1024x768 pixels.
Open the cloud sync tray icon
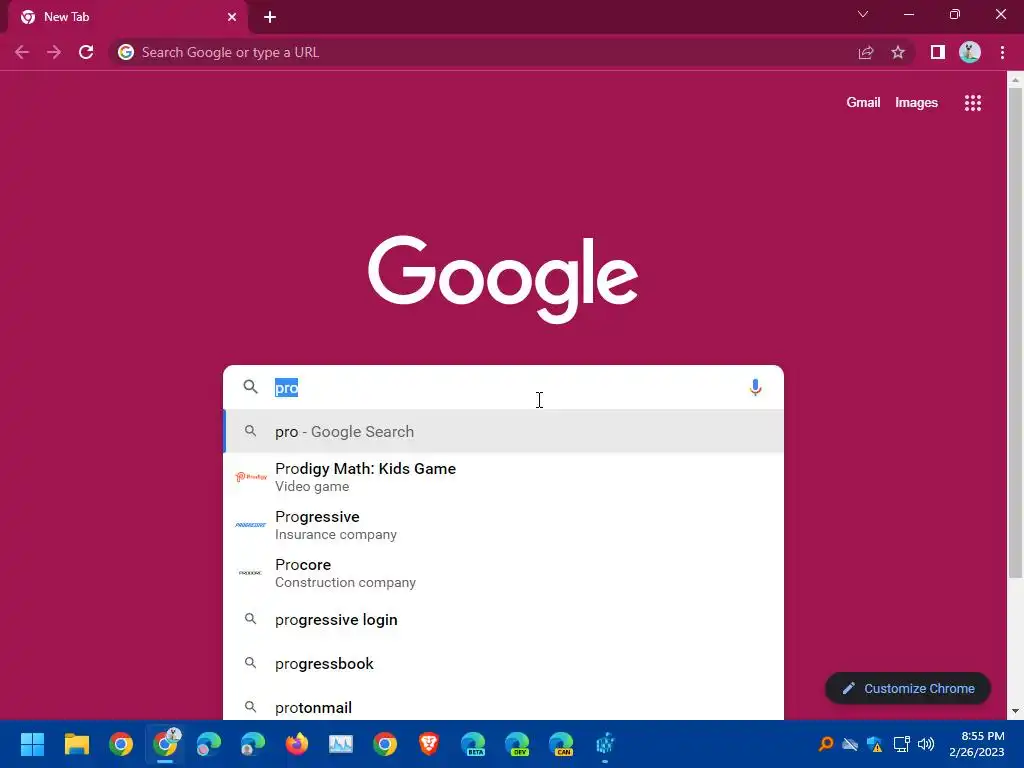point(850,744)
